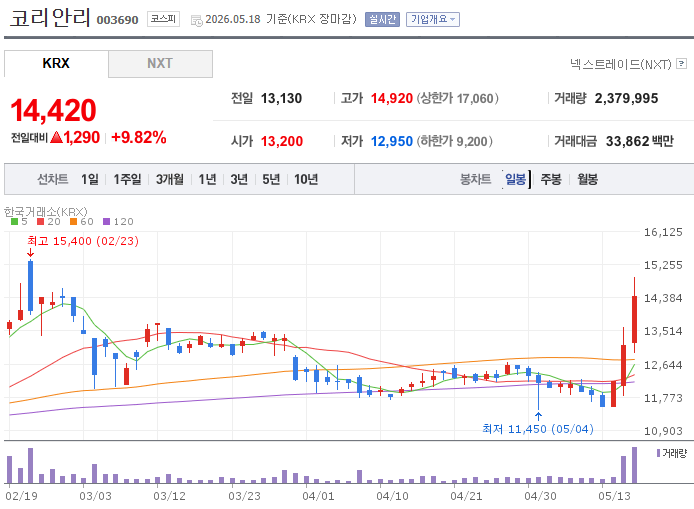The width and height of the screenshot is (694, 509).
Task: Open the NXT help question-mark icon
Action: [x=682, y=64]
